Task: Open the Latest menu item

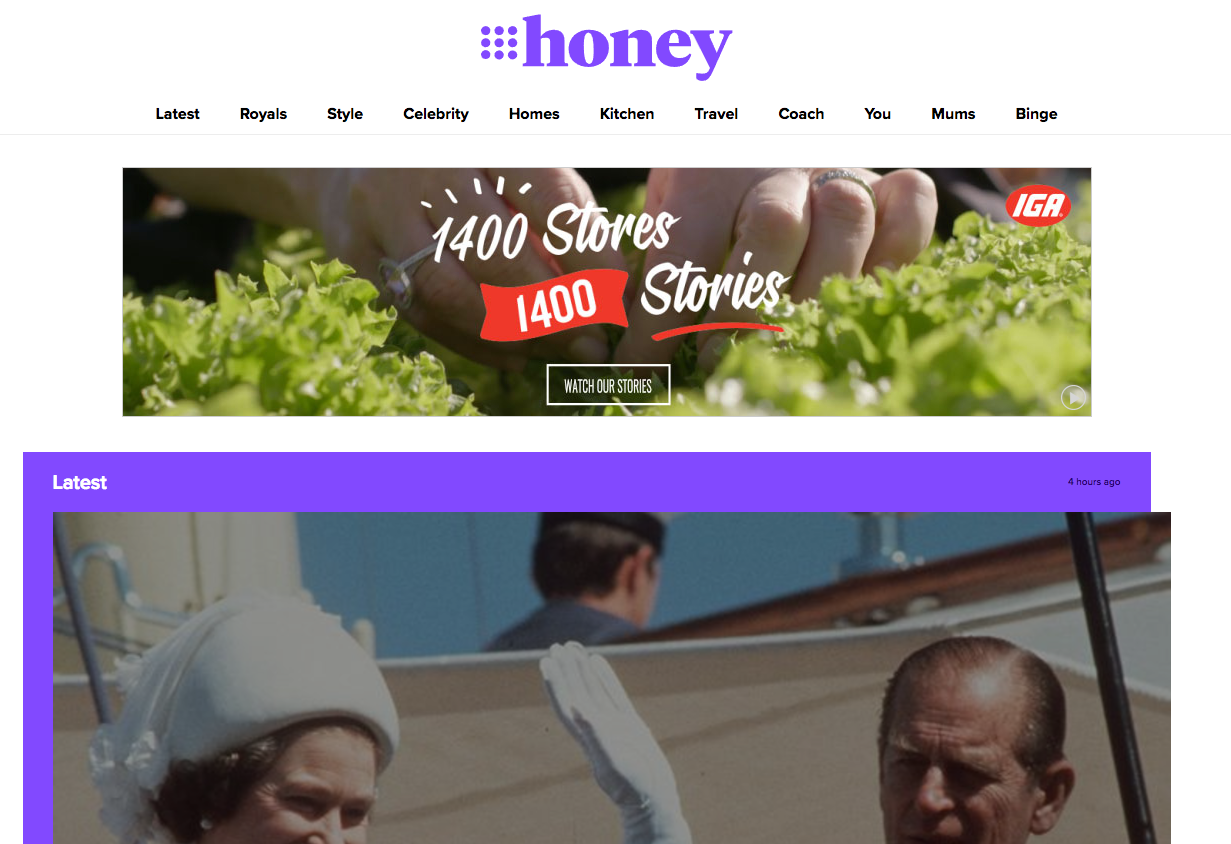Action: pos(177,114)
